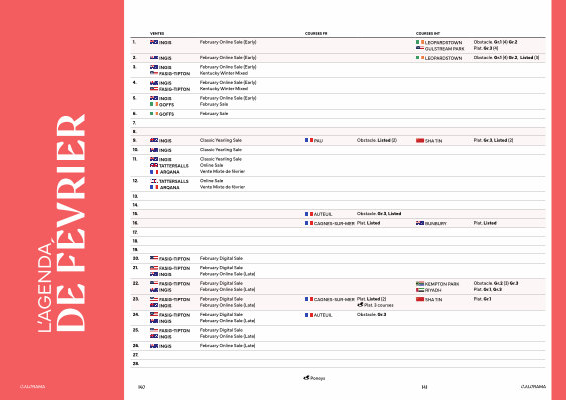Viewport: 566px width, 400px height.
Task: Click the Poneys legend icon at page bottom
Action: (306, 378)
